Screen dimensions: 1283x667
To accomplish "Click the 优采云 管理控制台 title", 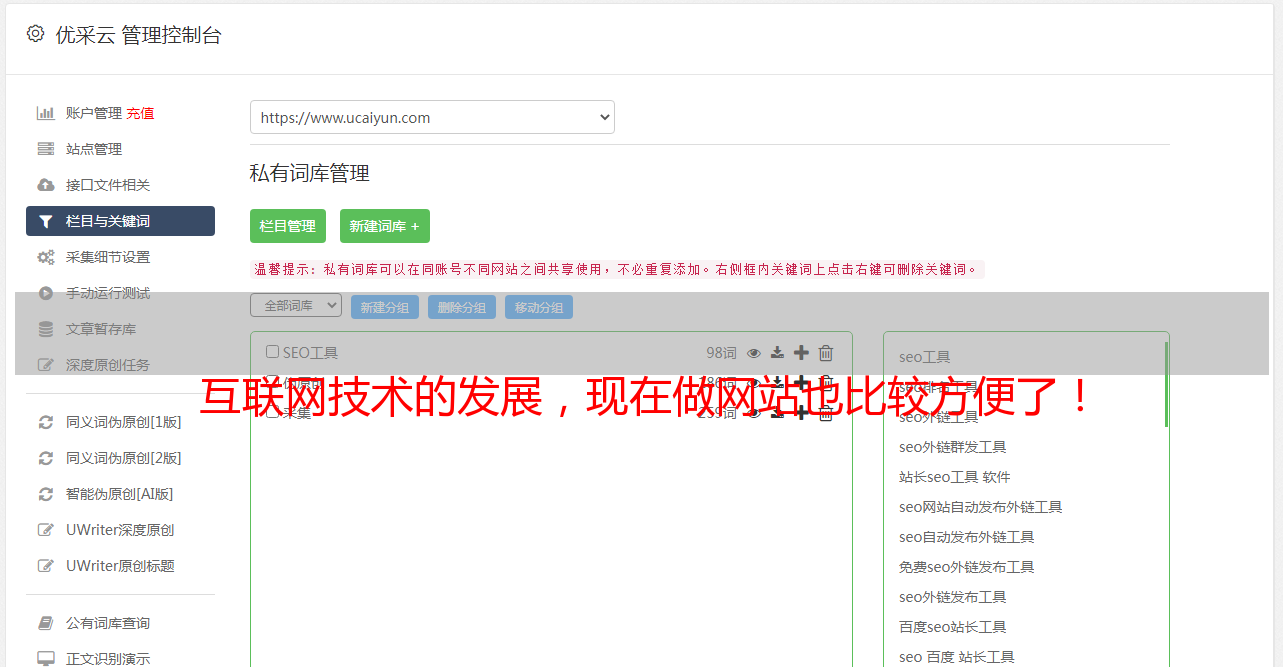I will 138,35.
